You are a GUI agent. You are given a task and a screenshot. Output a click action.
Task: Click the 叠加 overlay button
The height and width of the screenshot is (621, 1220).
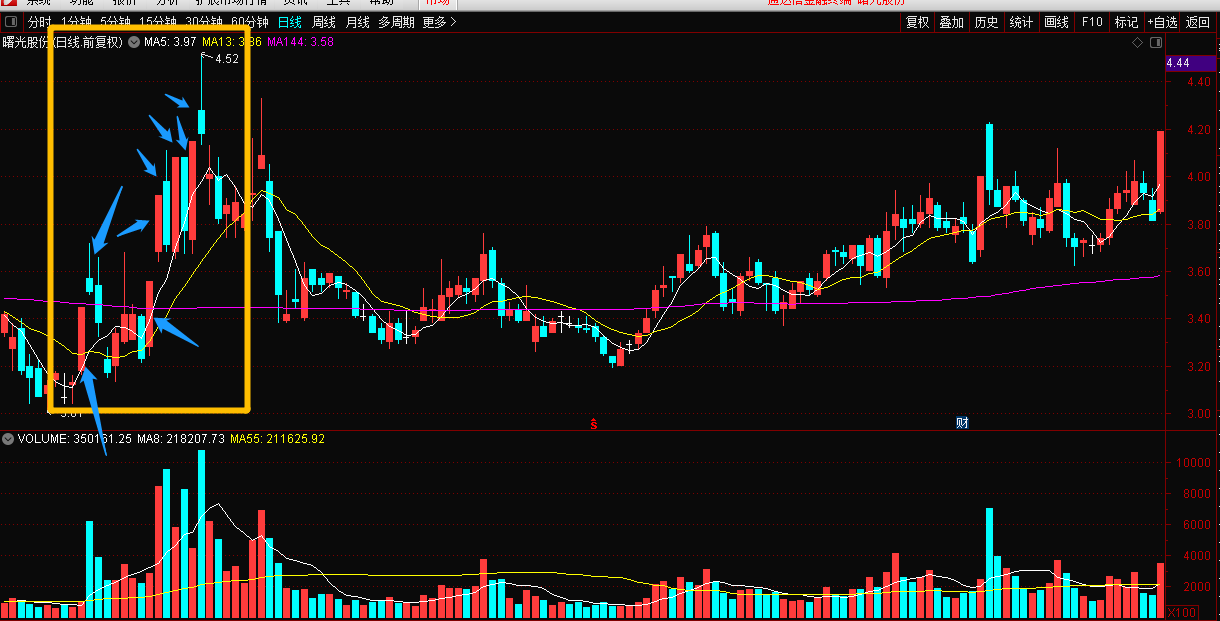pos(952,22)
